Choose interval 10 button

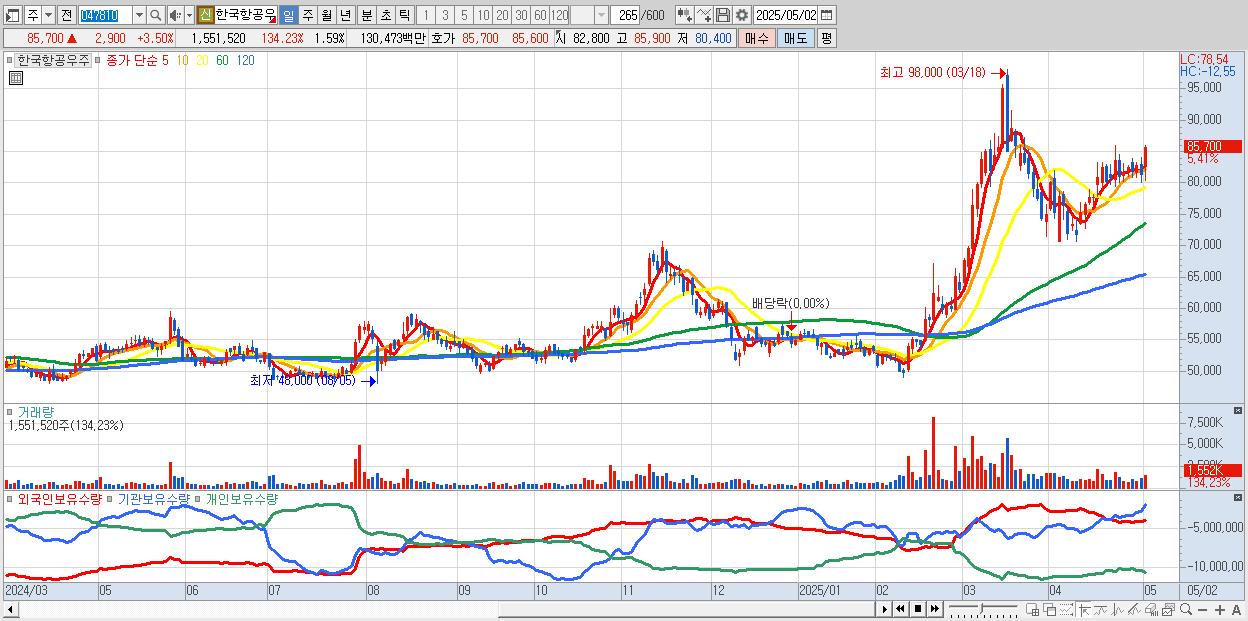(483, 16)
